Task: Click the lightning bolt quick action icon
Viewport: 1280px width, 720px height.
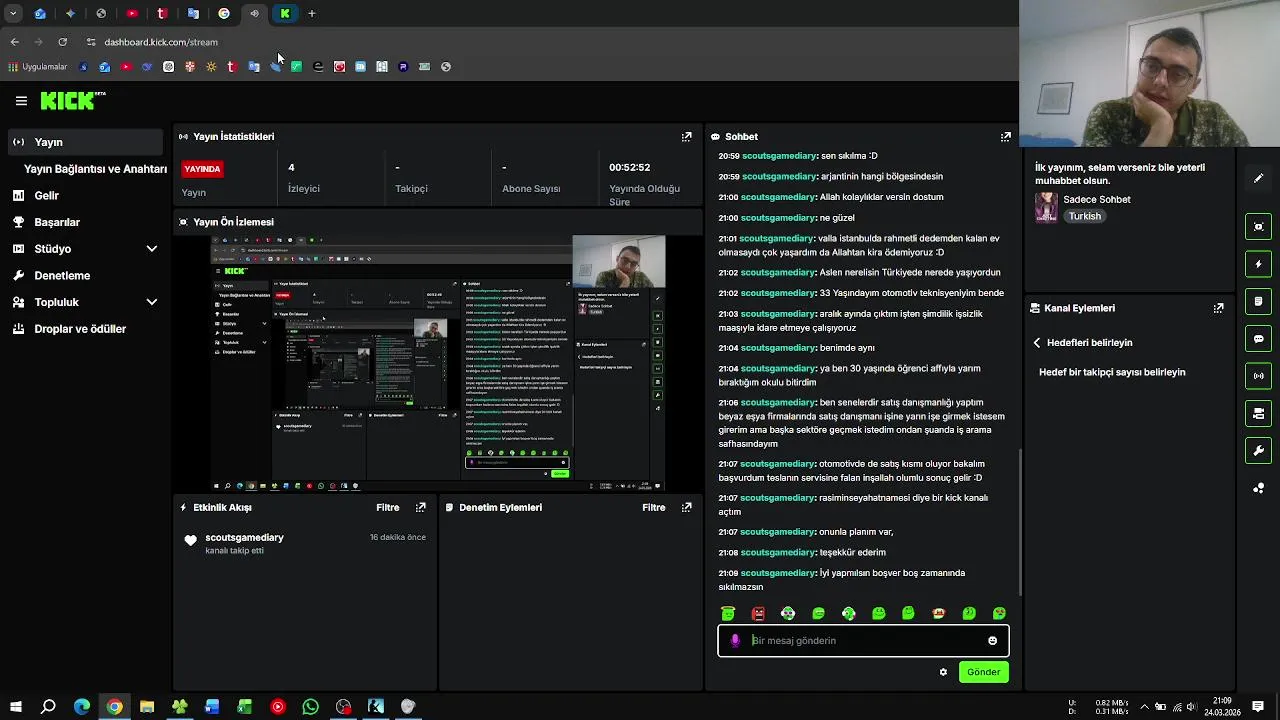Action: [1258, 264]
